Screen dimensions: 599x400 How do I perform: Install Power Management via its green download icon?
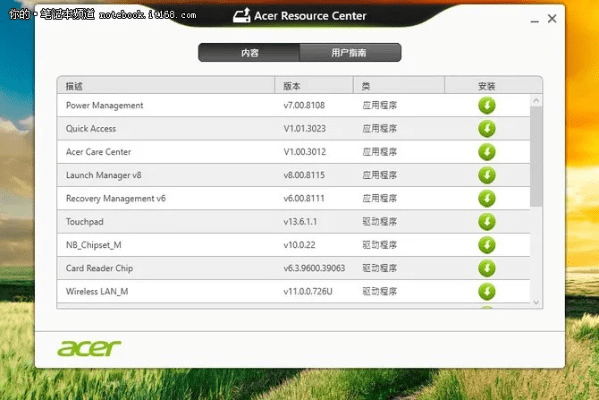pyautogui.click(x=487, y=105)
